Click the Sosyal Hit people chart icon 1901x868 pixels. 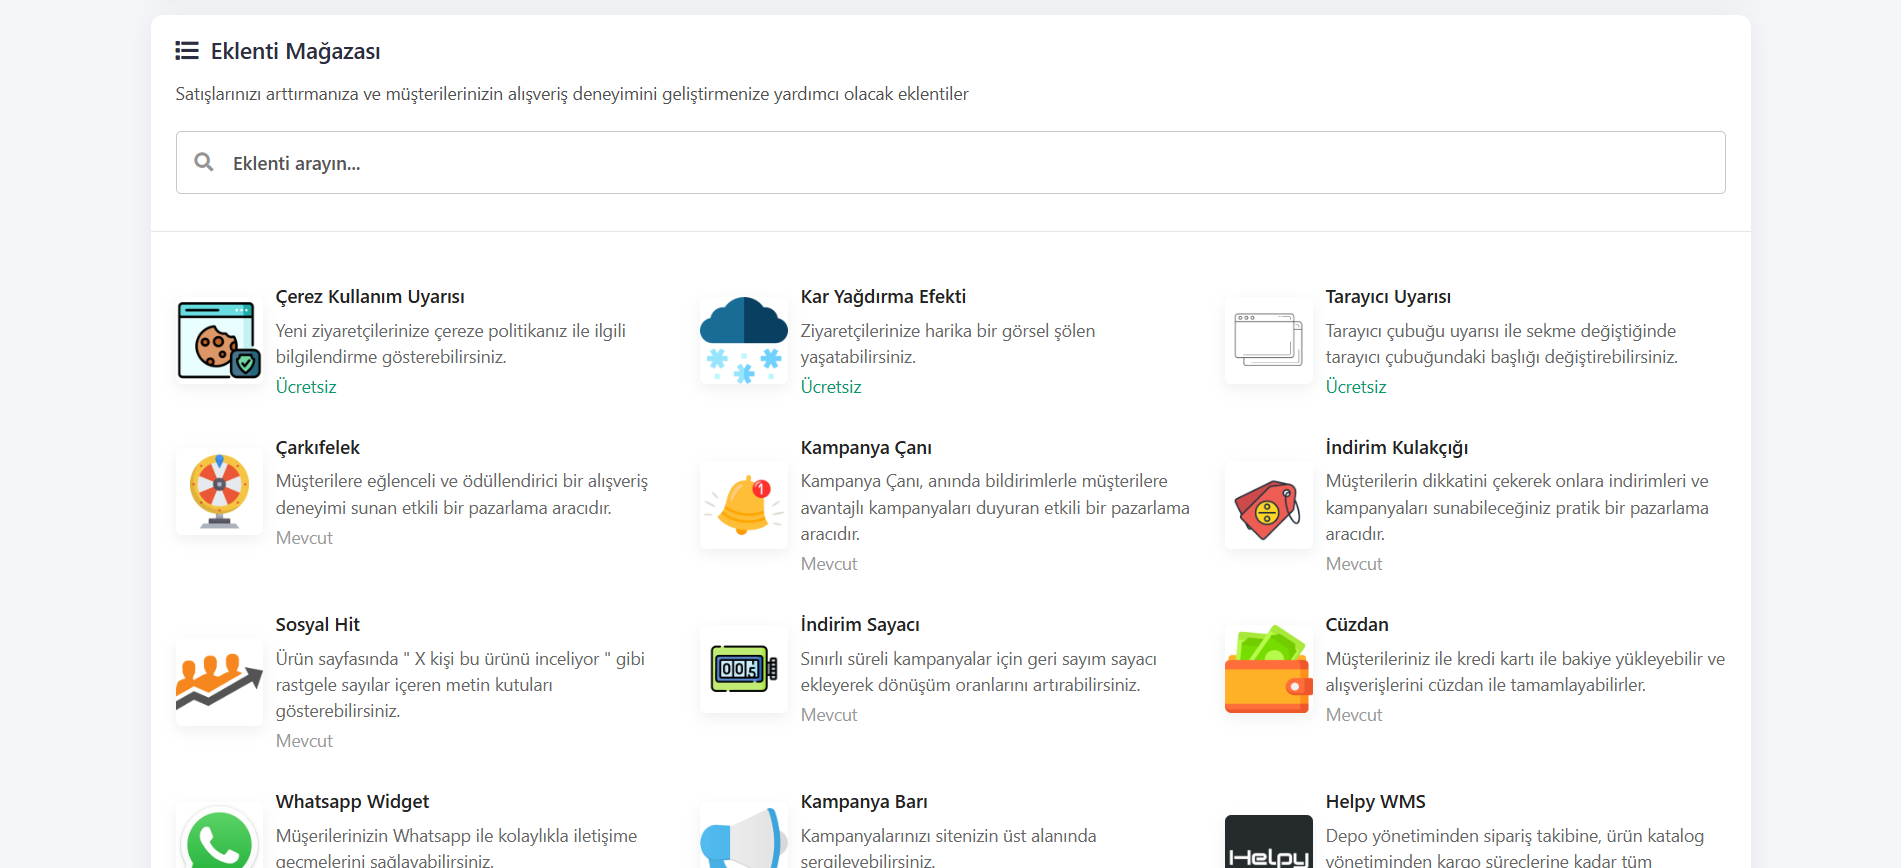click(x=219, y=682)
